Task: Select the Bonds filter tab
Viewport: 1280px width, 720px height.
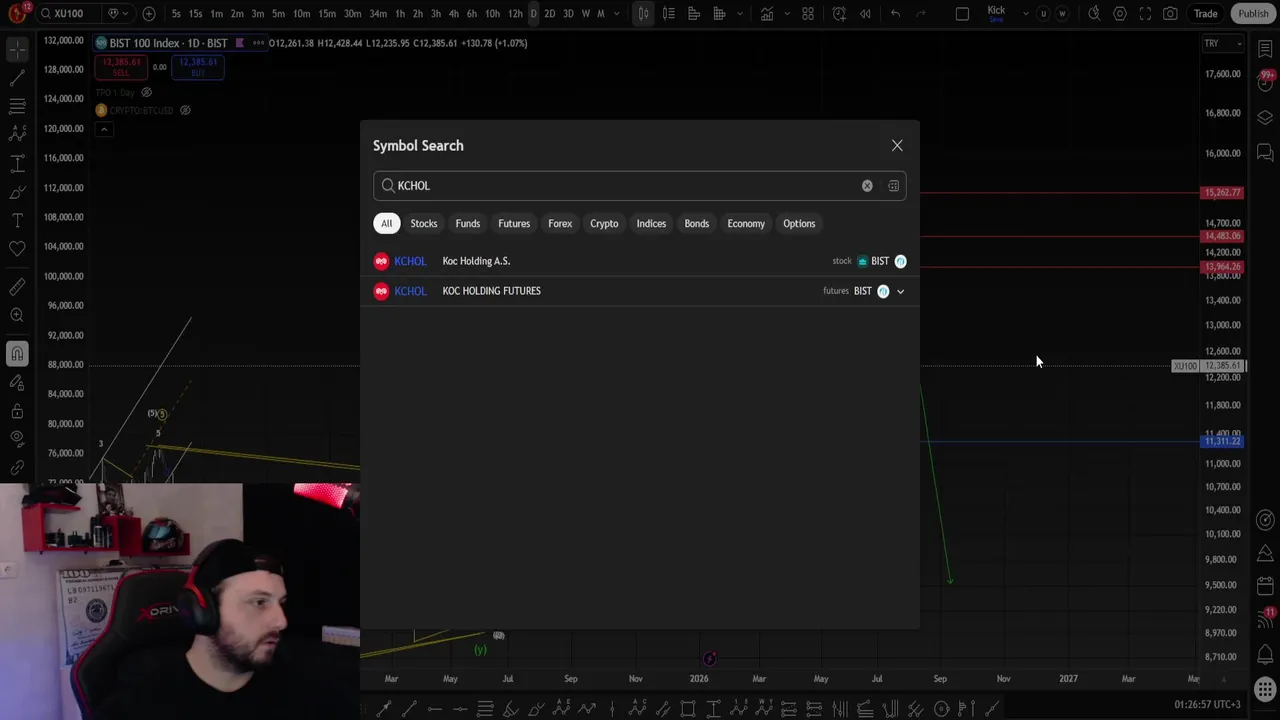Action: pos(696,224)
